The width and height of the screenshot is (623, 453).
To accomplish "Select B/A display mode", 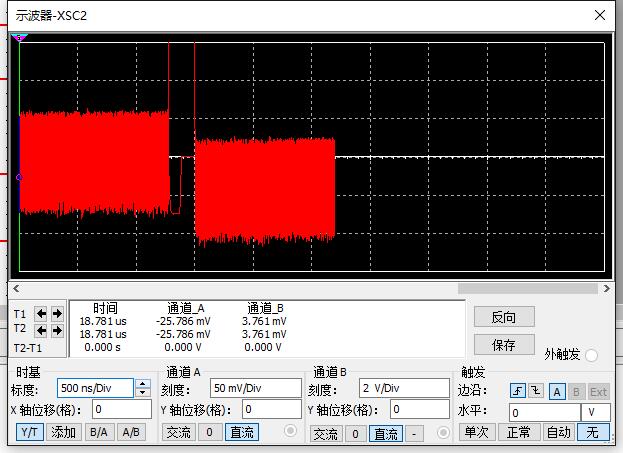I will (x=99, y=432).
